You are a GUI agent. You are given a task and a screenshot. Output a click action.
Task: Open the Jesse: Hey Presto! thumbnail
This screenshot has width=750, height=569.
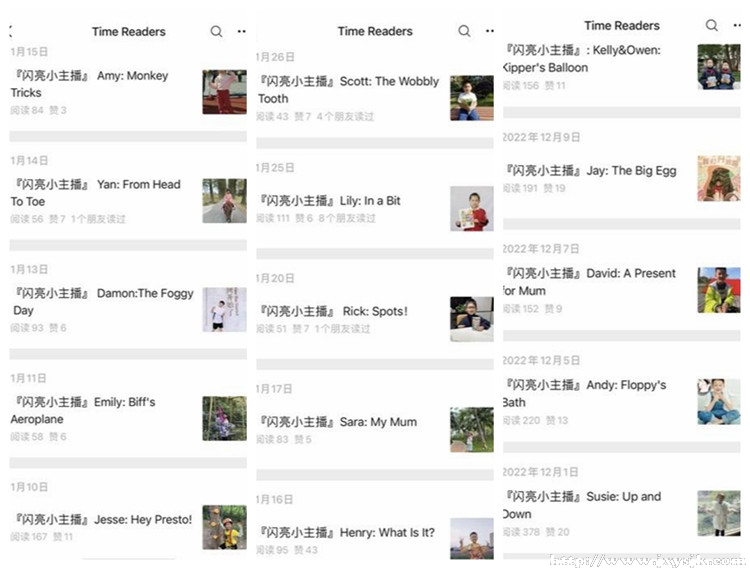pos(224,527)
